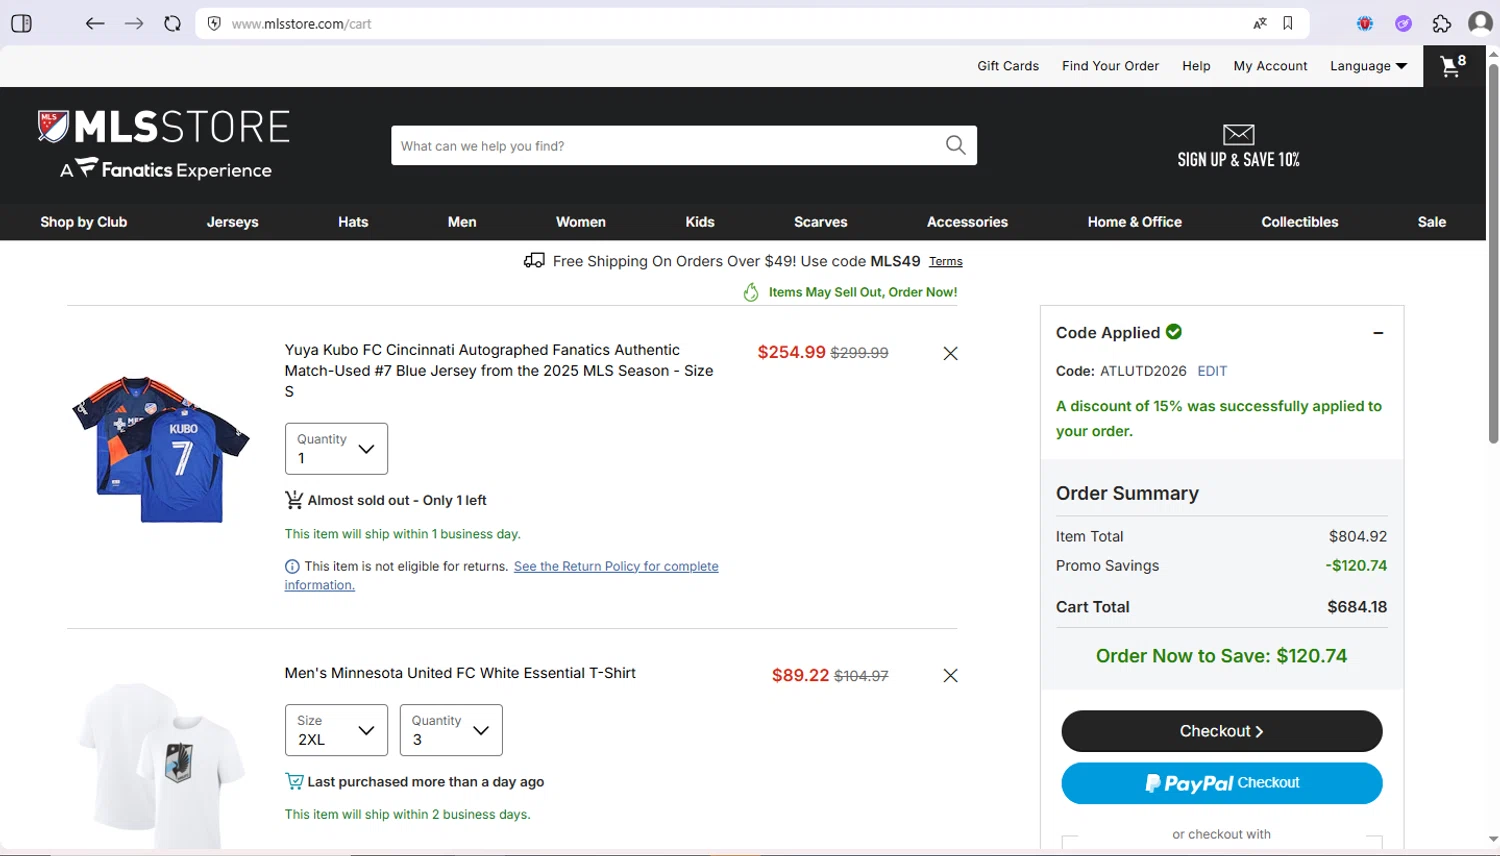Open the purple round extension icon

(x=1404, y=23)
